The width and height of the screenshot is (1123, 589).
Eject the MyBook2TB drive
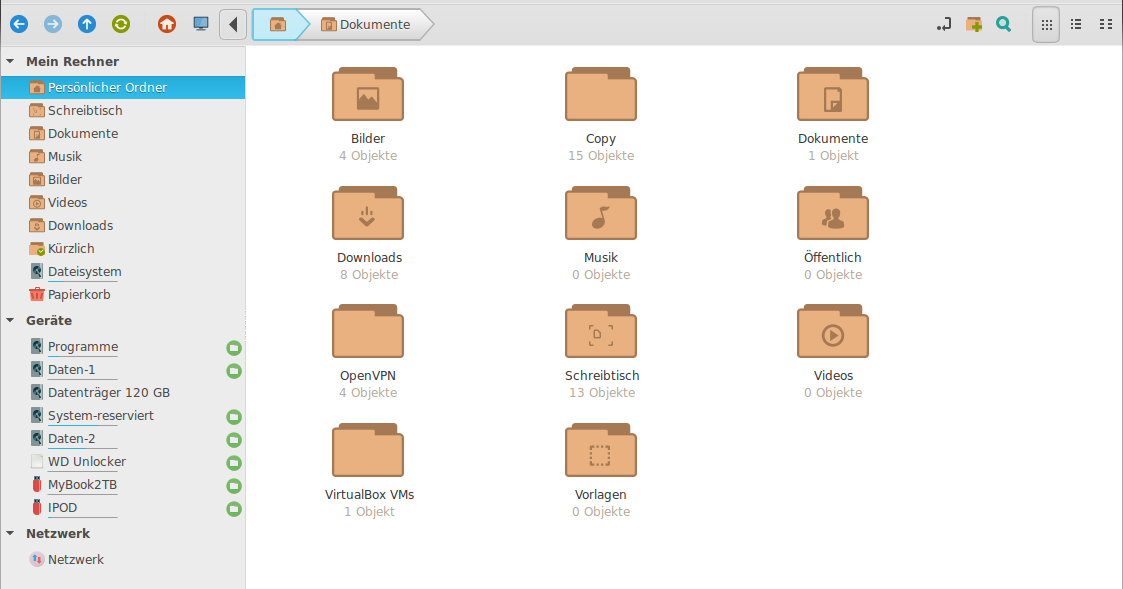click(x=233, y=486)
